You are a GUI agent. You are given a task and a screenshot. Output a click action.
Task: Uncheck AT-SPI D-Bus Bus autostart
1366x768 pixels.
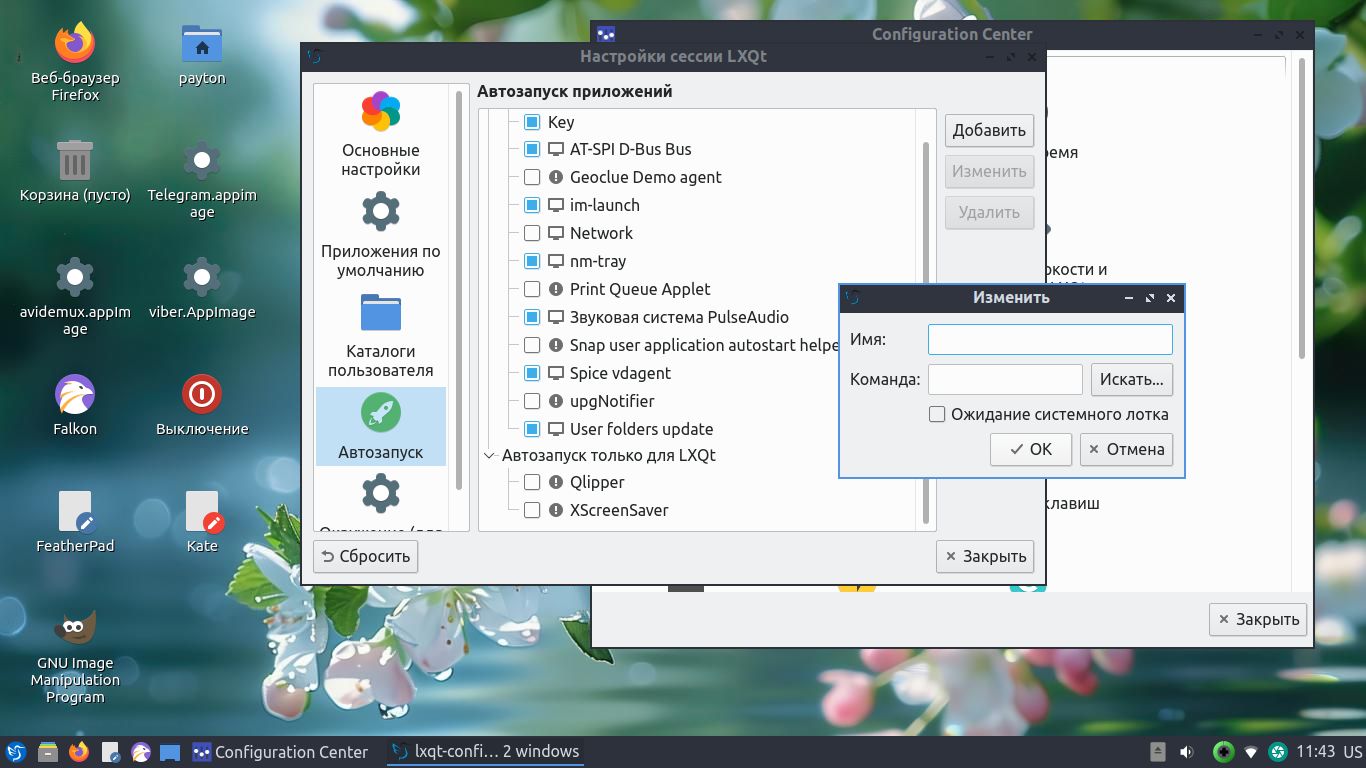pyautogui.click(x=532, y=149)
